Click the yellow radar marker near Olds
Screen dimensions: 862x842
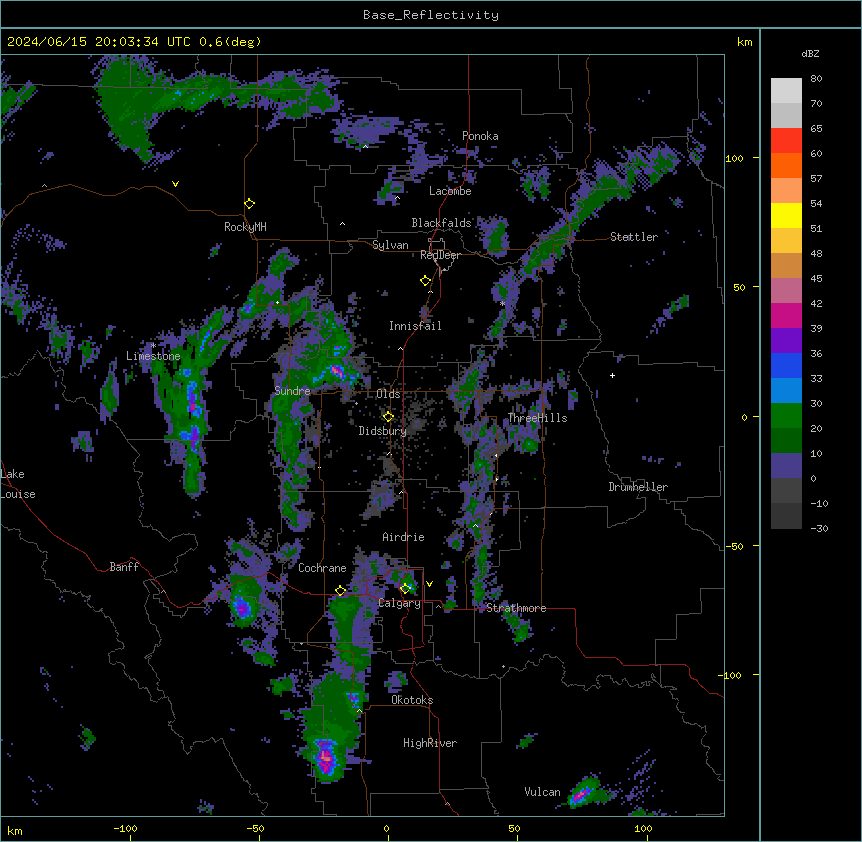(x=388, y=417)
